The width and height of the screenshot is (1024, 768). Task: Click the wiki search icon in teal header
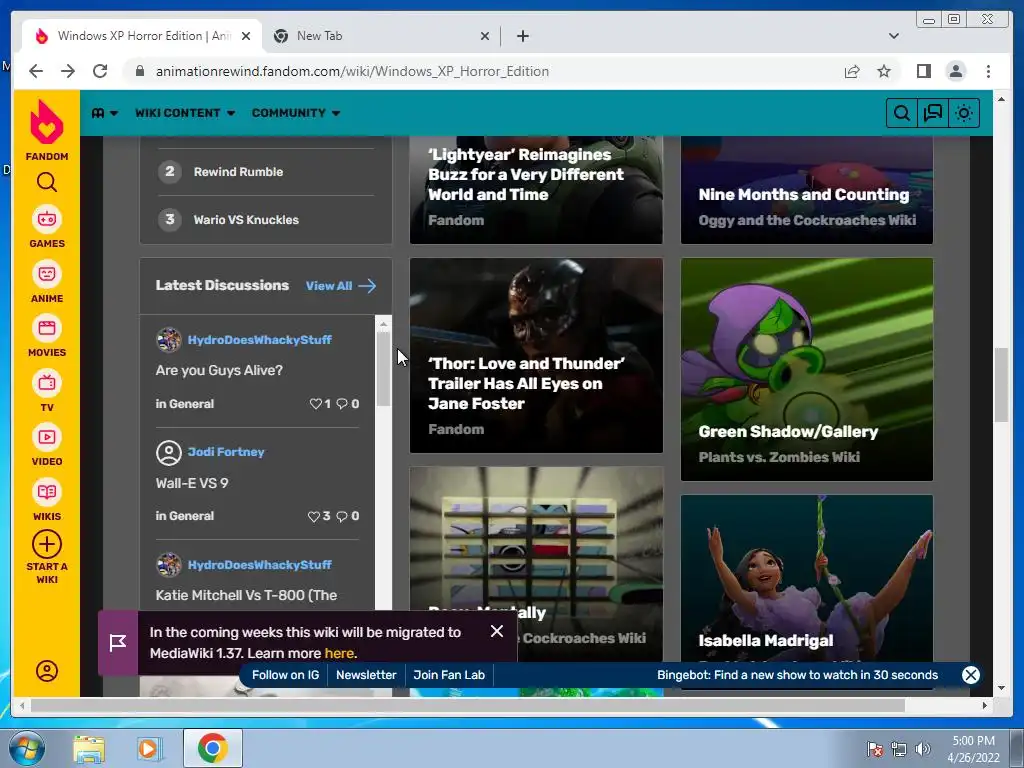pyautogui.click(x=901, y=113)
